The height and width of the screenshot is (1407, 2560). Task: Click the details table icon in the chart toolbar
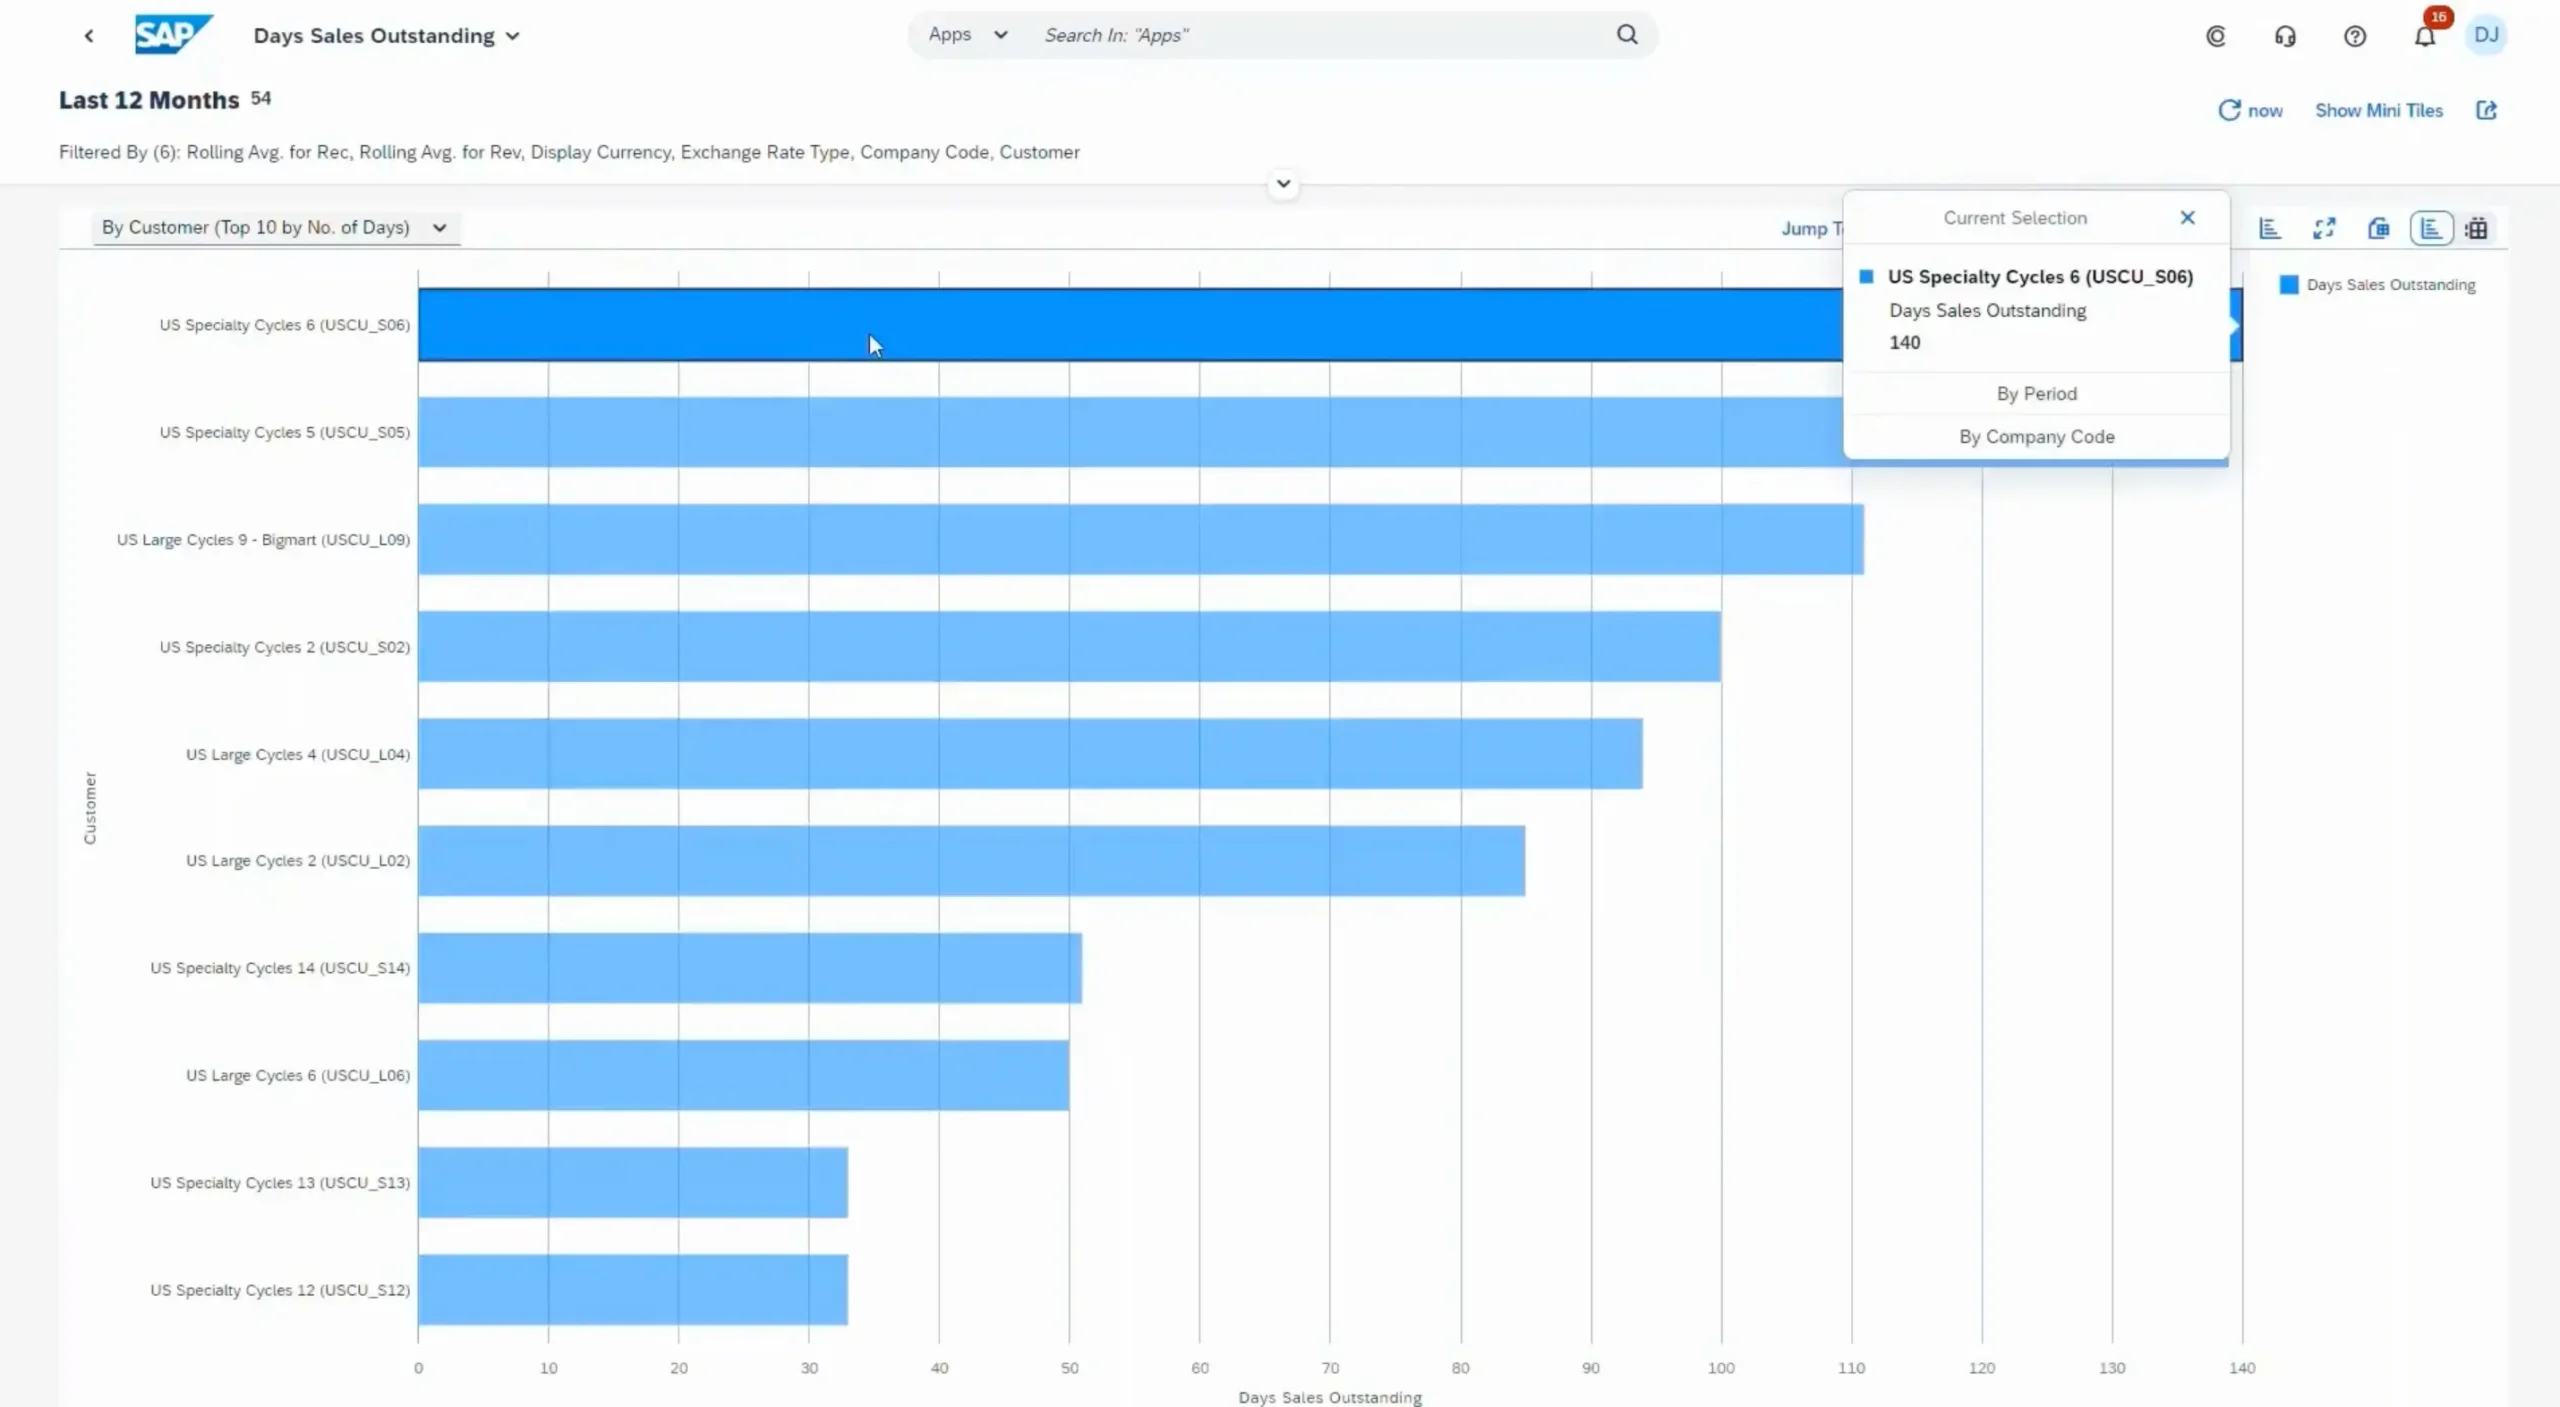pos(2378,229)
